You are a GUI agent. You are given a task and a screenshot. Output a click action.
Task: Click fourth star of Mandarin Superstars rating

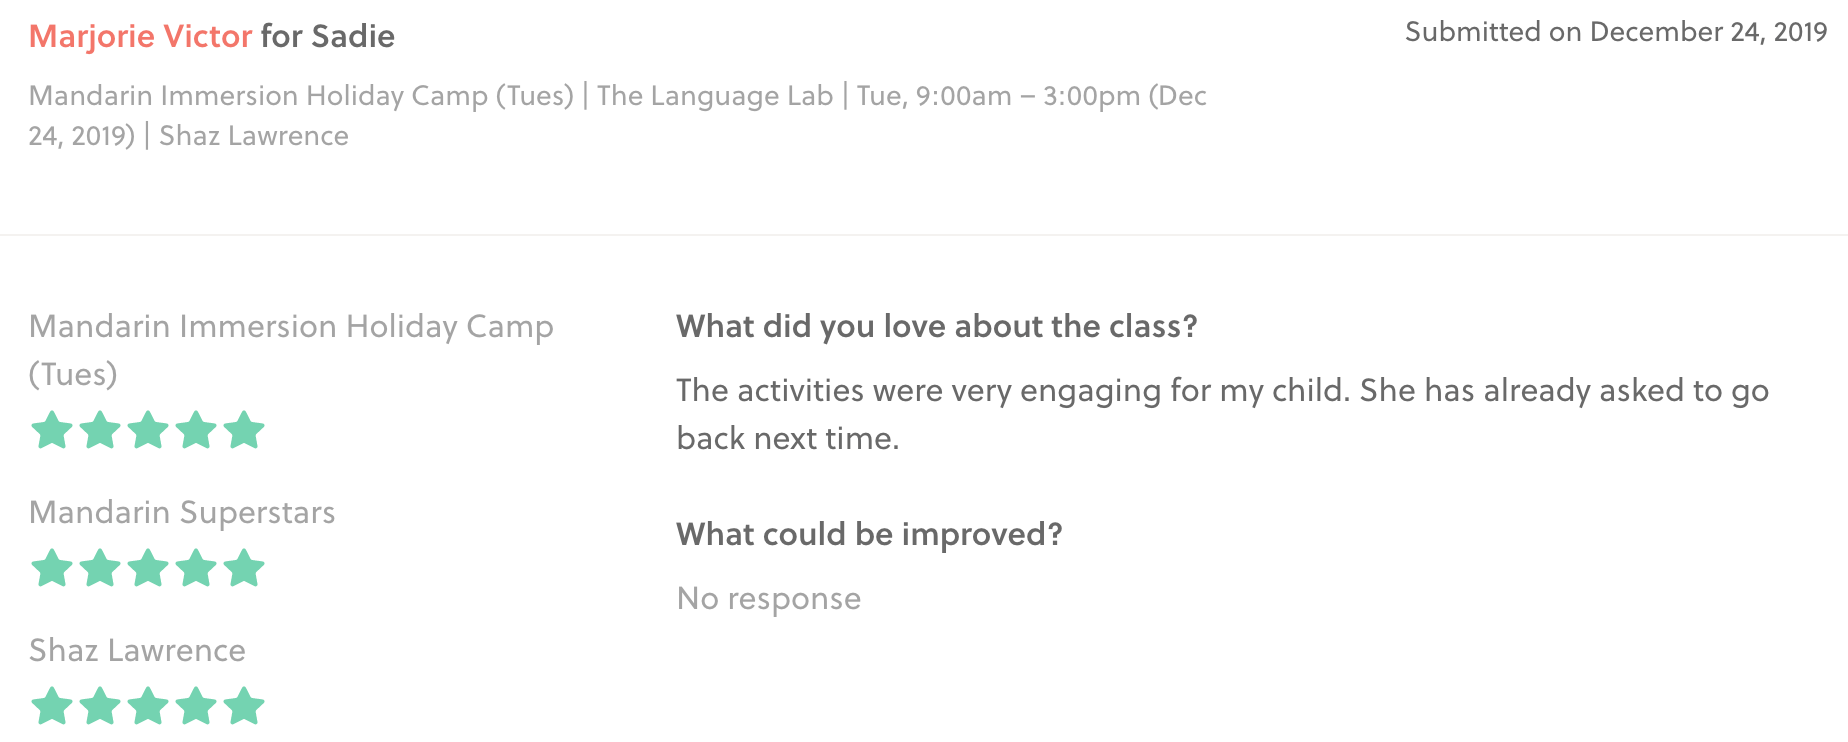[x=196, y=569]
